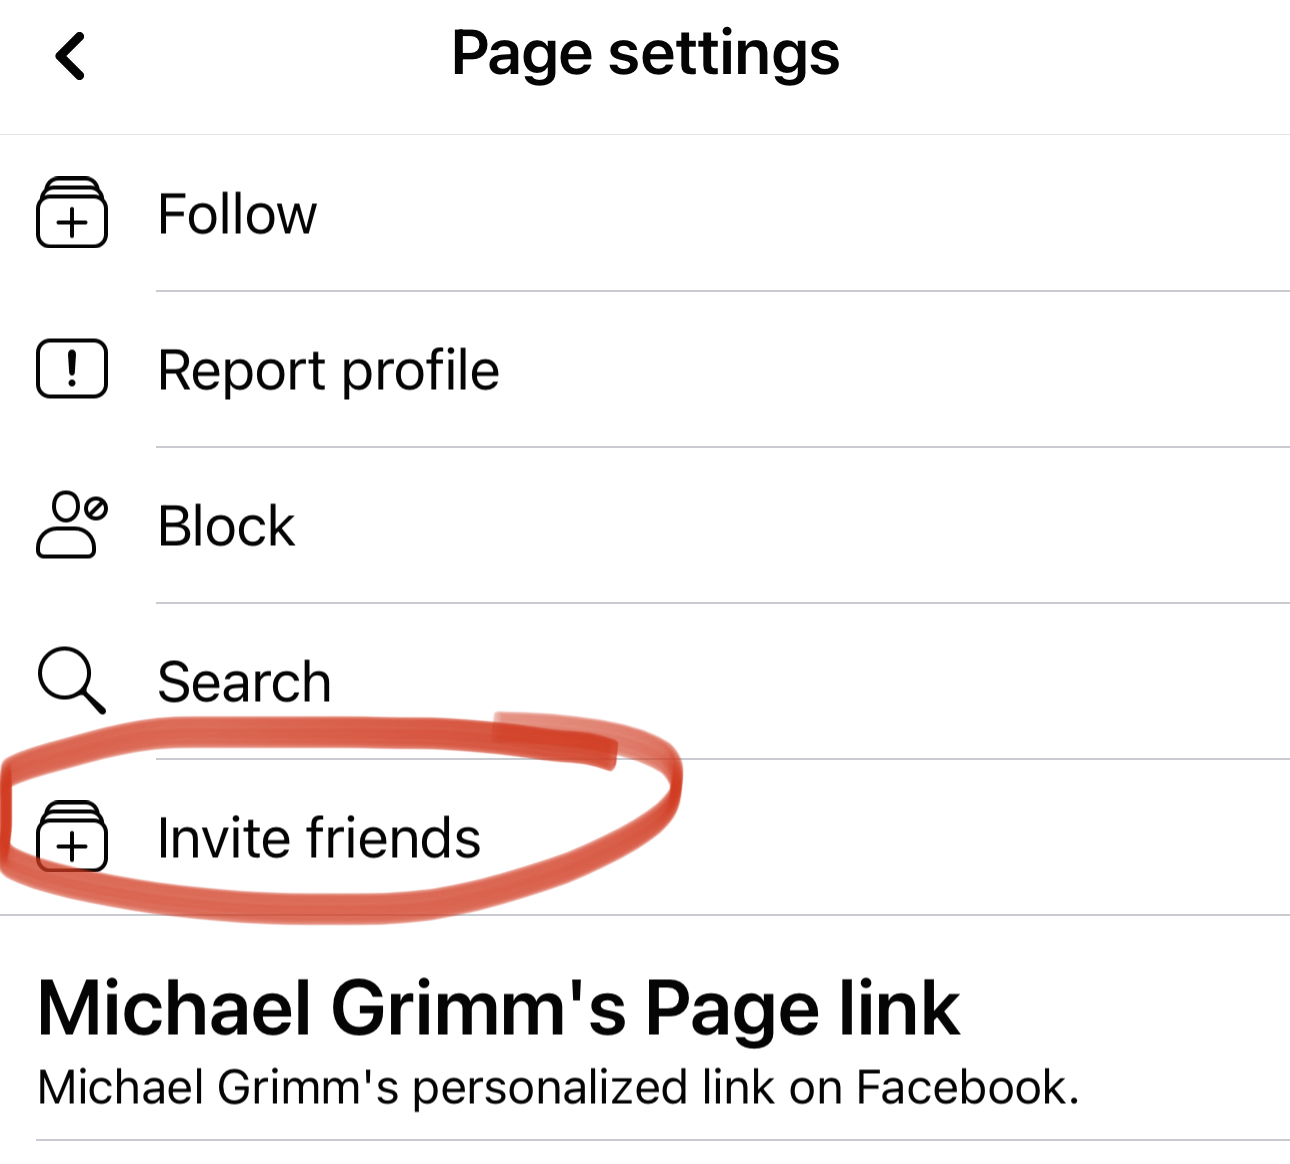This screenshot has width=1290, height=1164.
Task: Tap empty right side of Block row
Action: [900, 526]
